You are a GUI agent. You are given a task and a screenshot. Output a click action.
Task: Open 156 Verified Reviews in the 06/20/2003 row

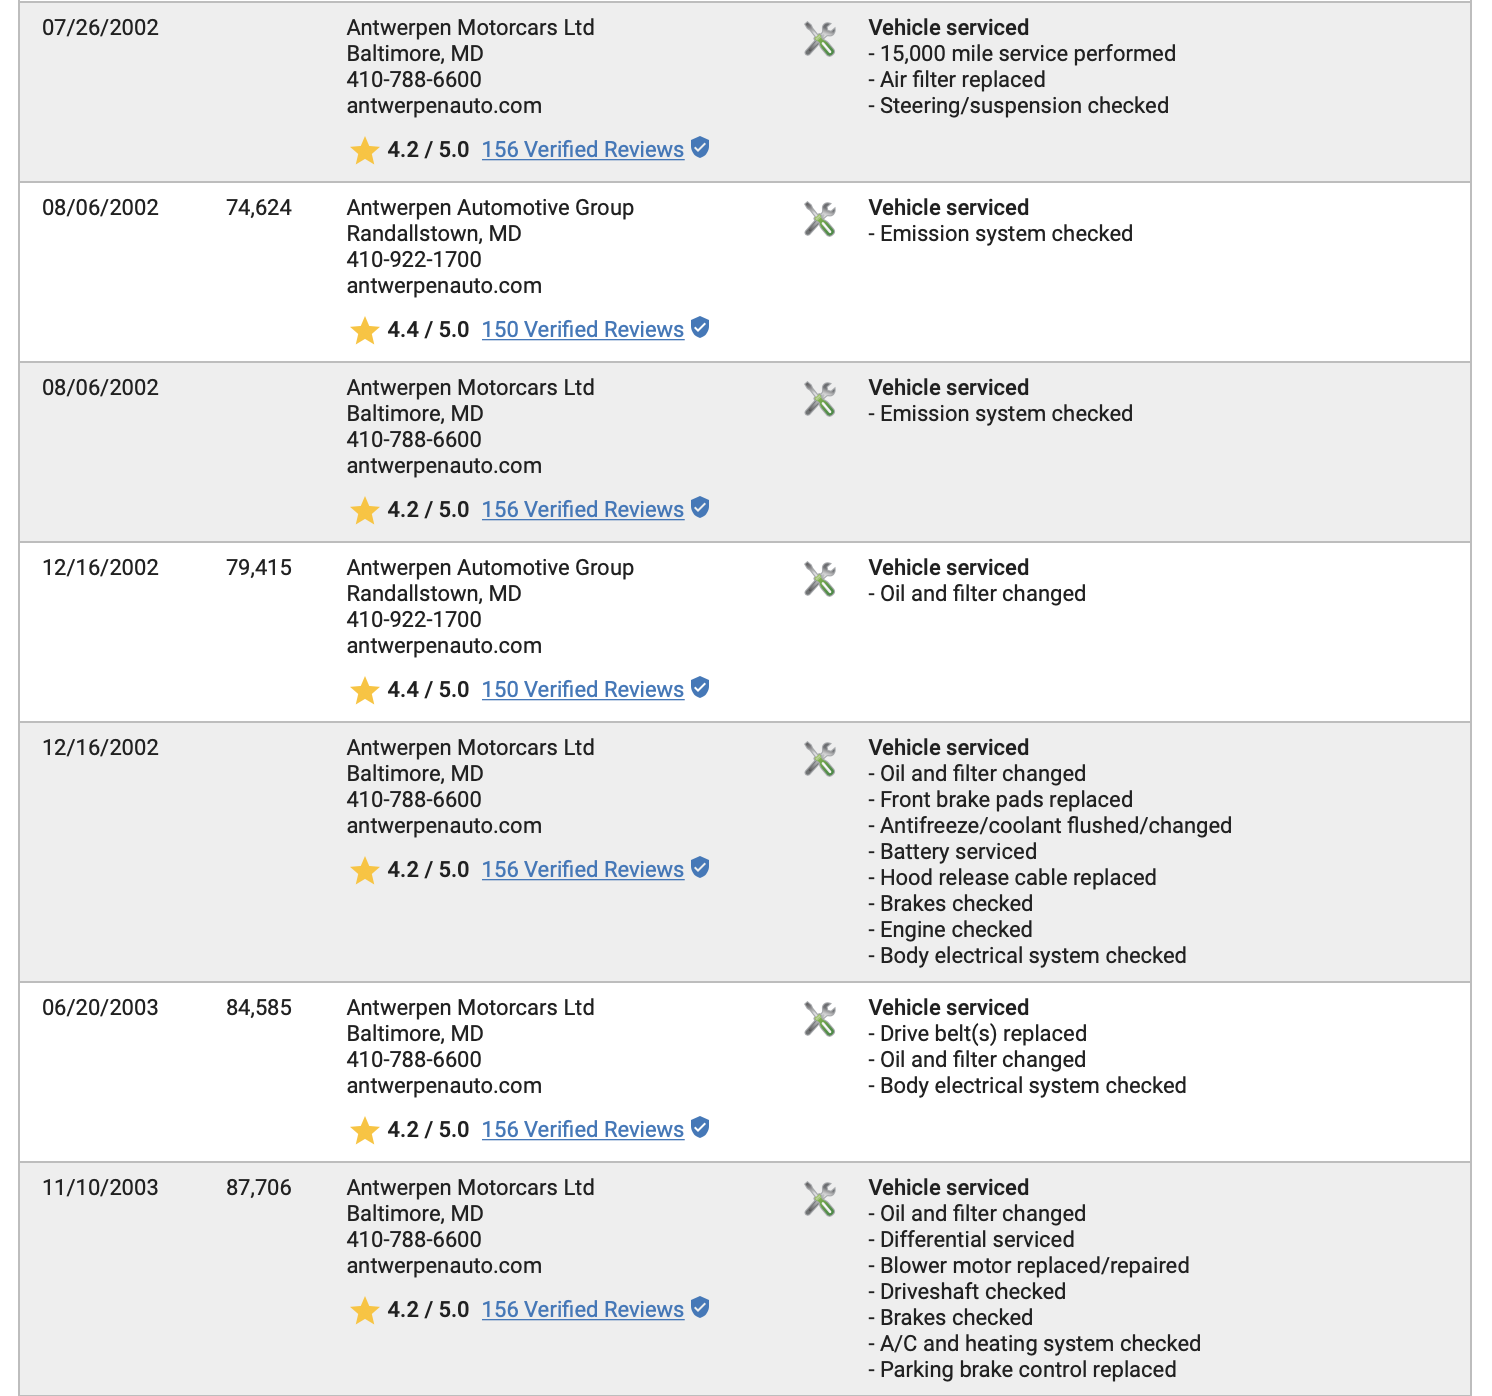pyautogui.click(x=583, y=1129)
